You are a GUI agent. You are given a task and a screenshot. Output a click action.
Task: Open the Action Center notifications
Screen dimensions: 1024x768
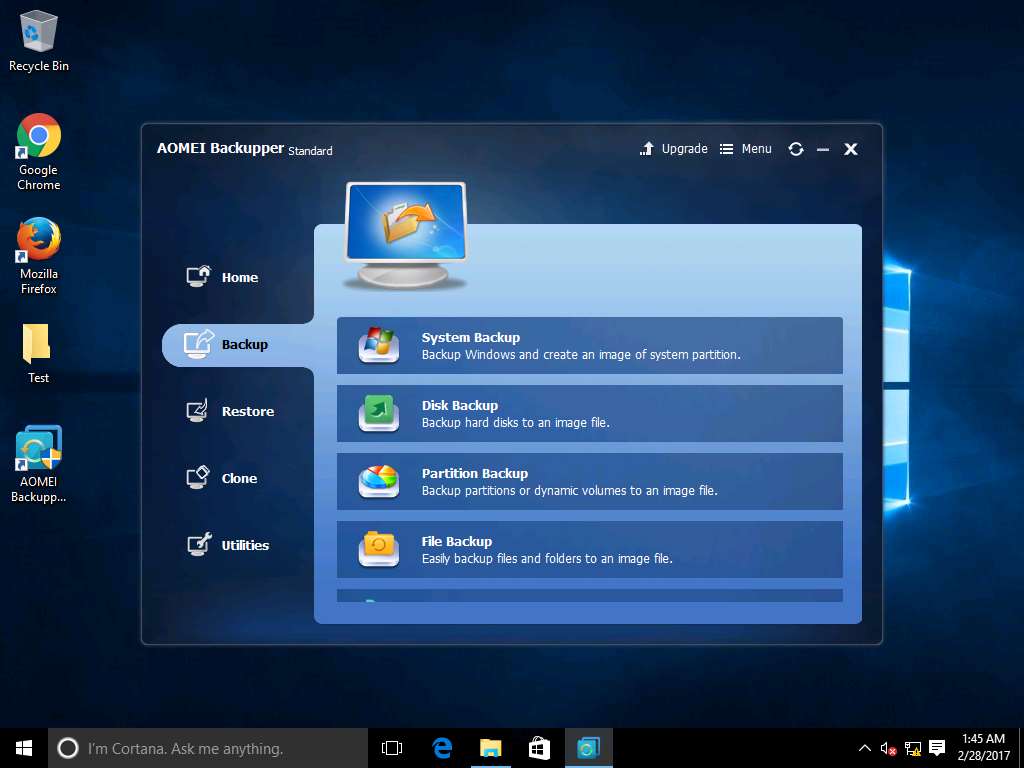[x=937, y=748]
